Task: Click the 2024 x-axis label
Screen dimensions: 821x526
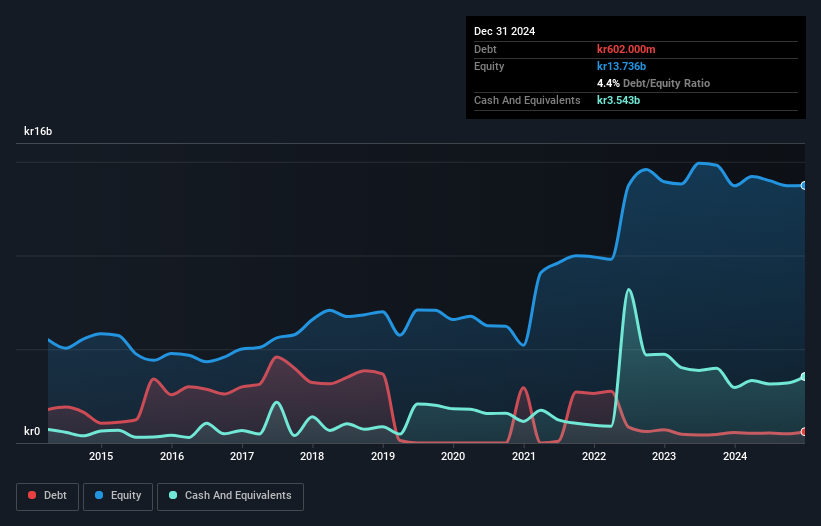Action: 735,456
